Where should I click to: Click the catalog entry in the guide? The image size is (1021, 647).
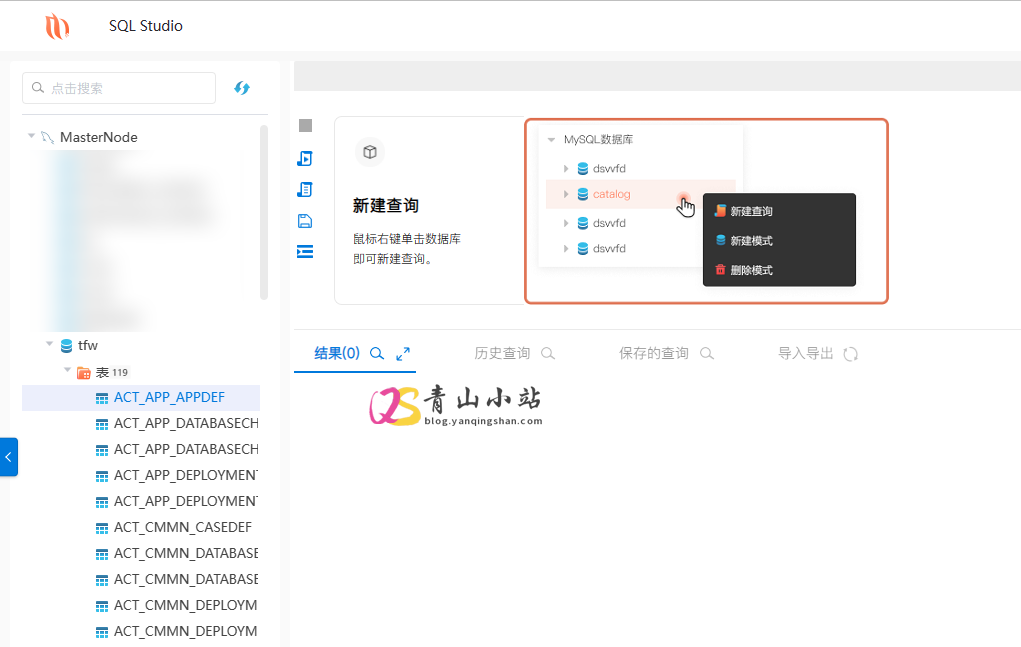coord(611,194)
